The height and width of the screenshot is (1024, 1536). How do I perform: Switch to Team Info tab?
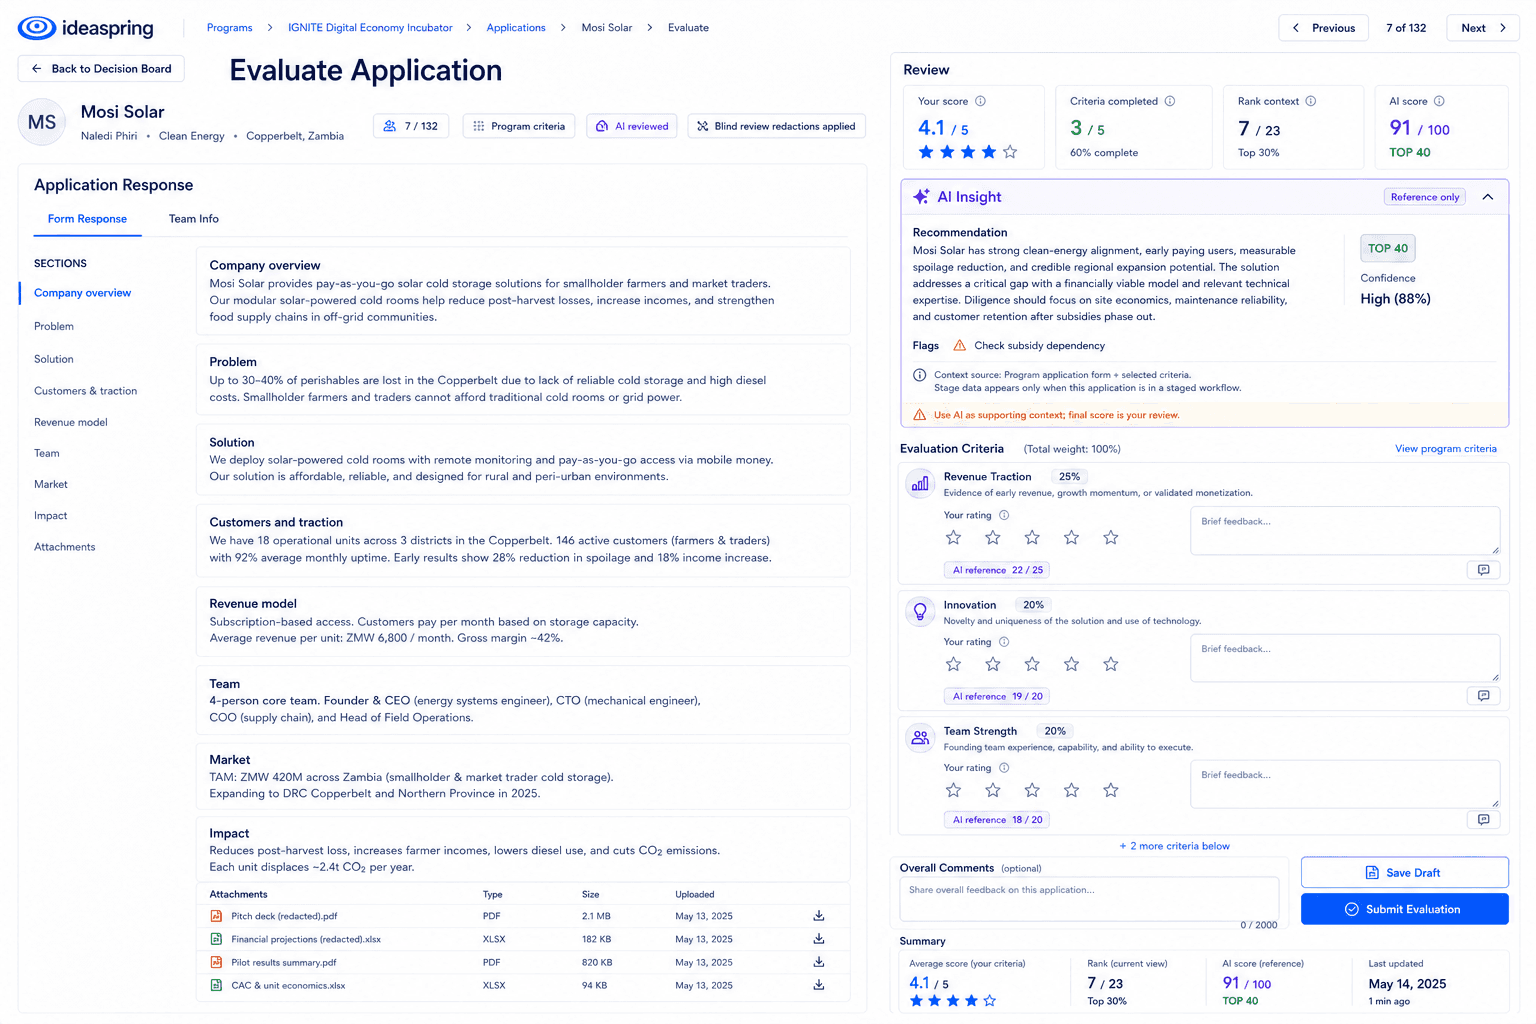pos(193,219)
